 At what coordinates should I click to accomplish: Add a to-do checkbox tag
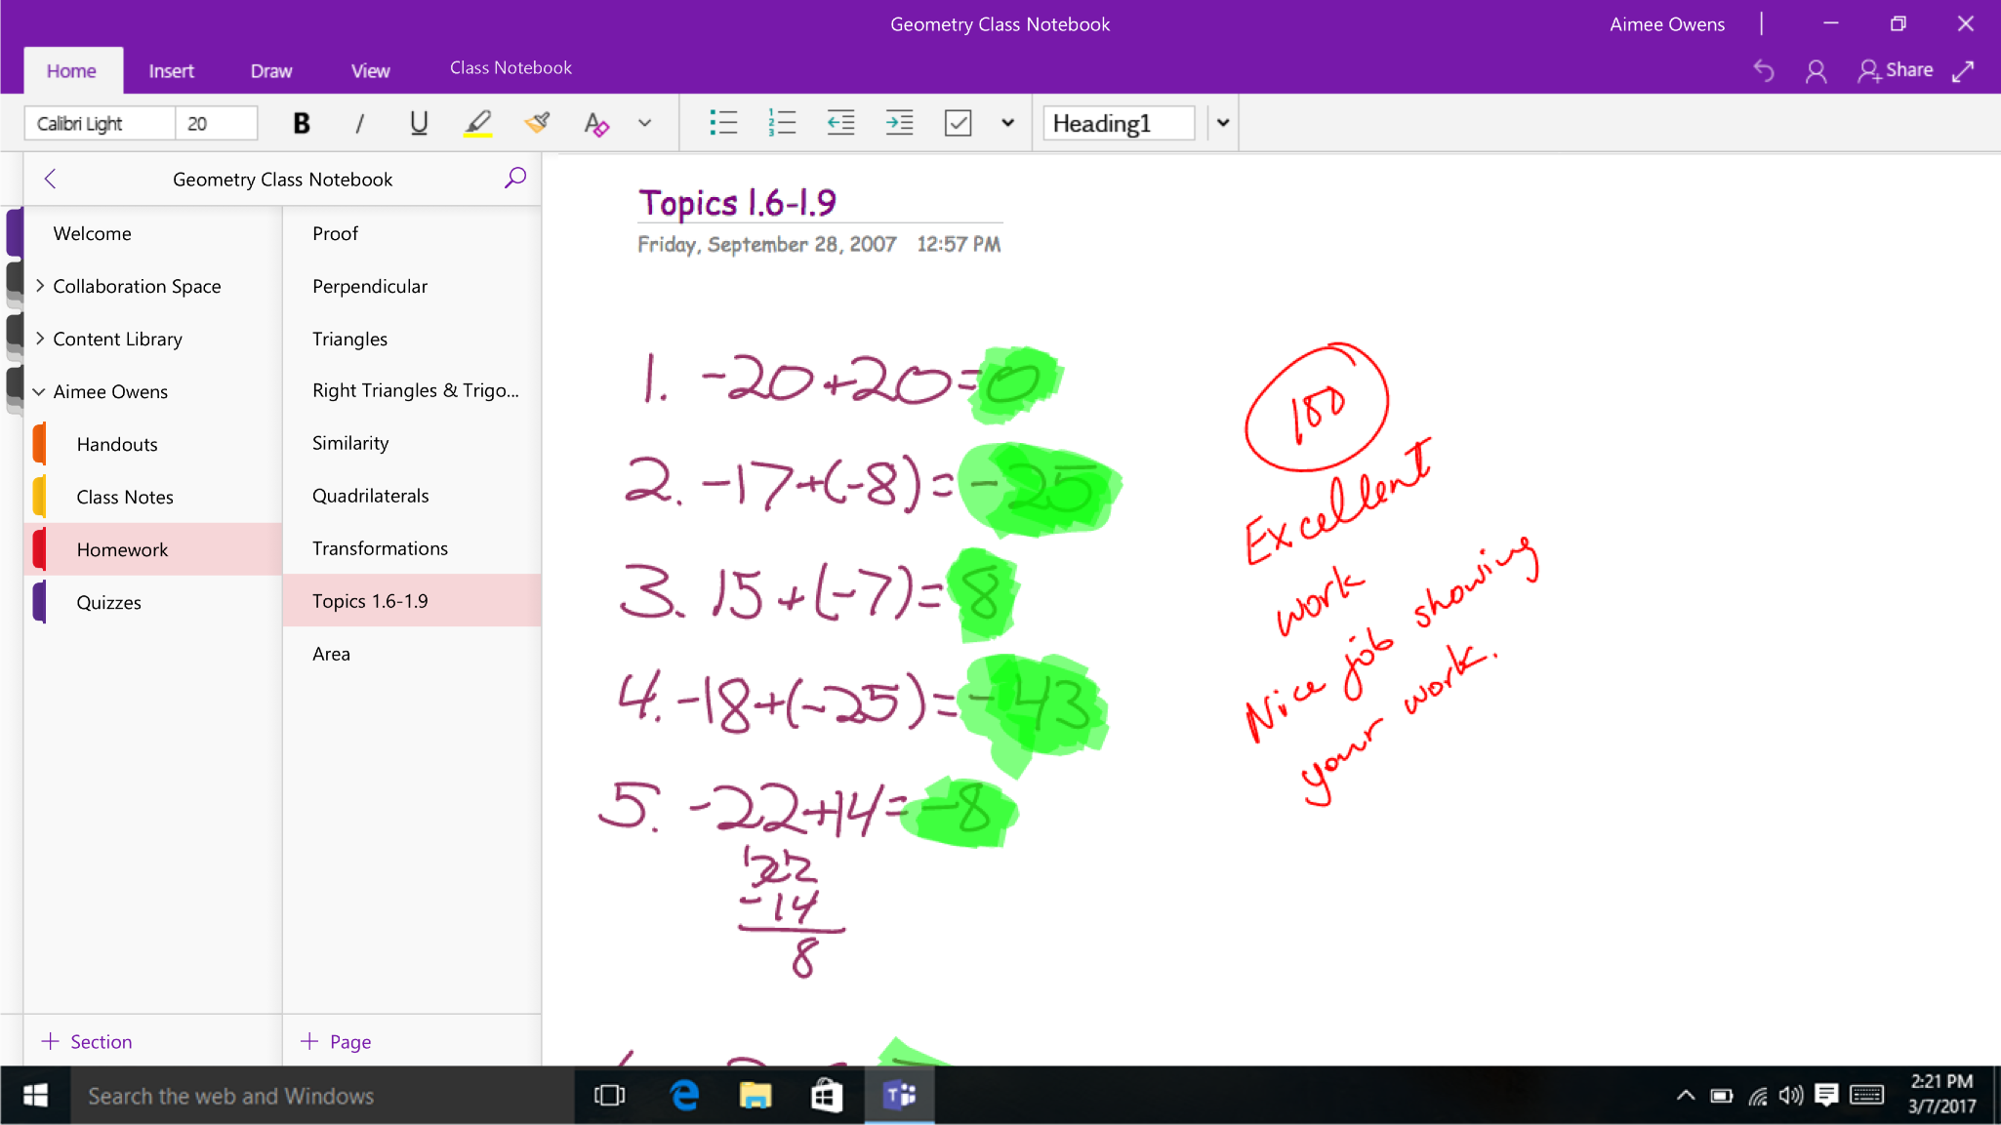coord(958,123)
